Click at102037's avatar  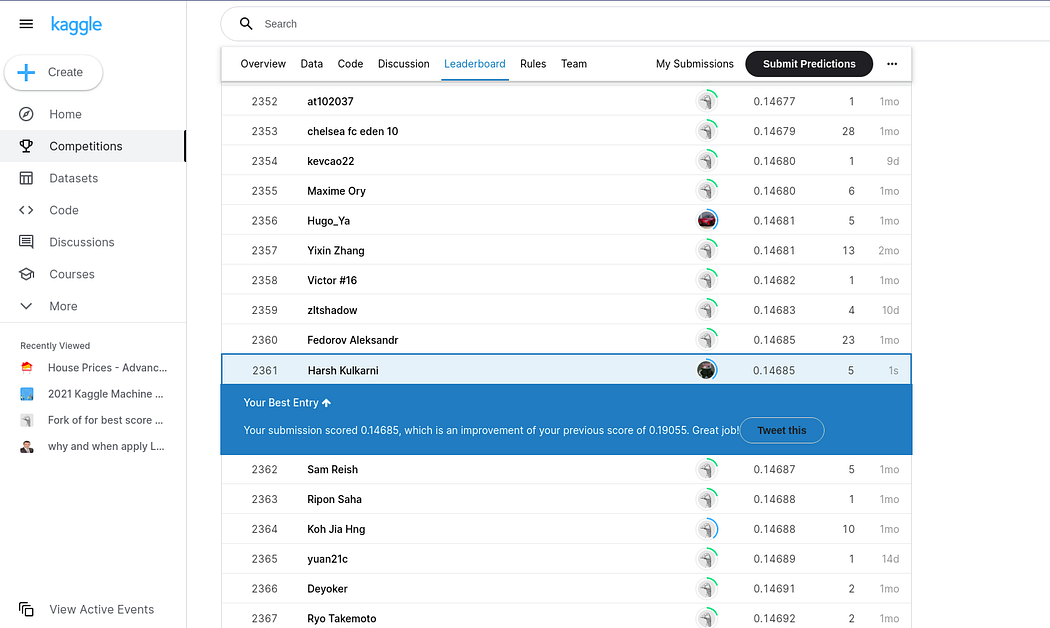coord(706,101)
